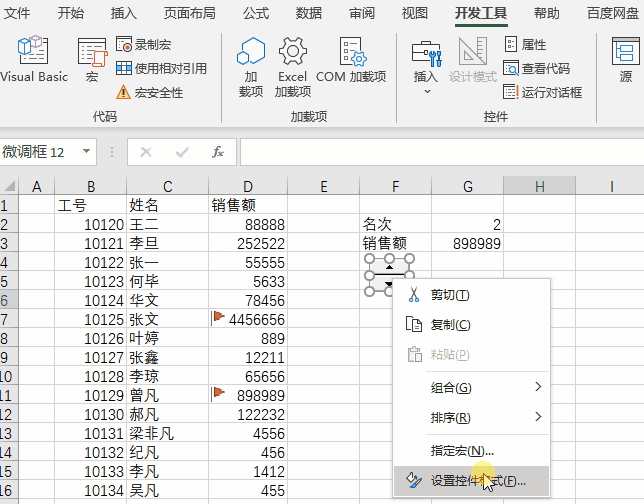Click the name box showing 微调框 12
The image size is (644, 504).
[x=40, y=152]
